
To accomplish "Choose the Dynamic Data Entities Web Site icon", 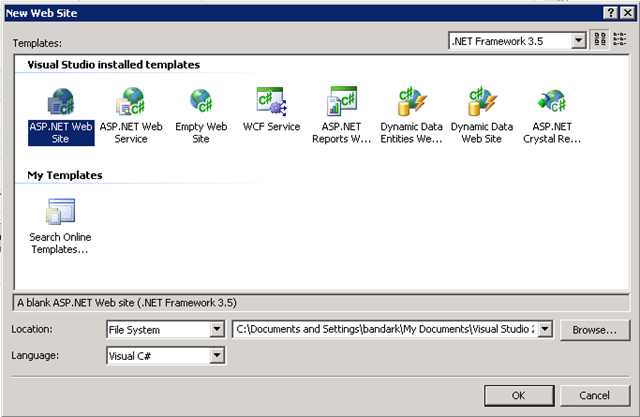I will click(412, 101).
